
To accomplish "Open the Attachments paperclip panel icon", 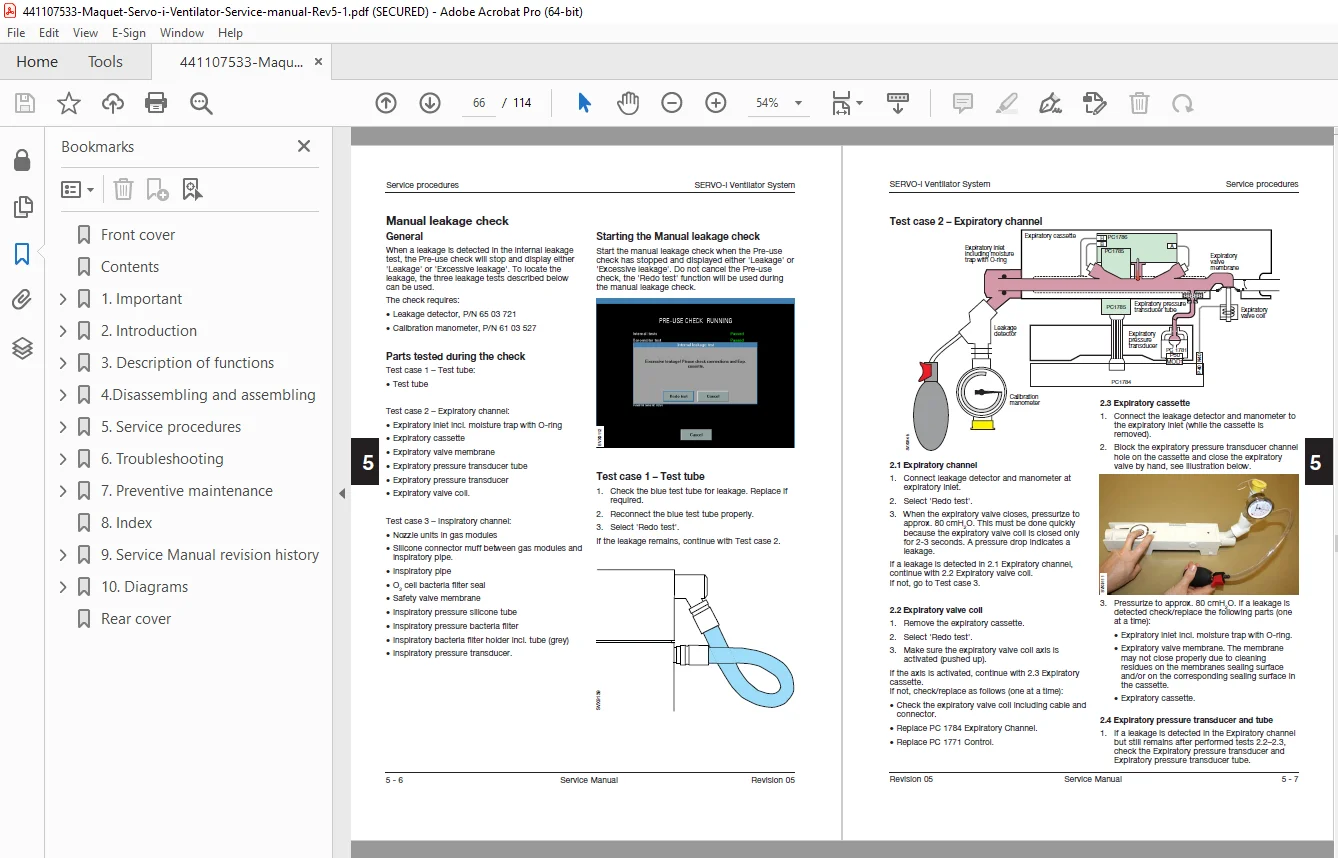I will pos(22,299).
